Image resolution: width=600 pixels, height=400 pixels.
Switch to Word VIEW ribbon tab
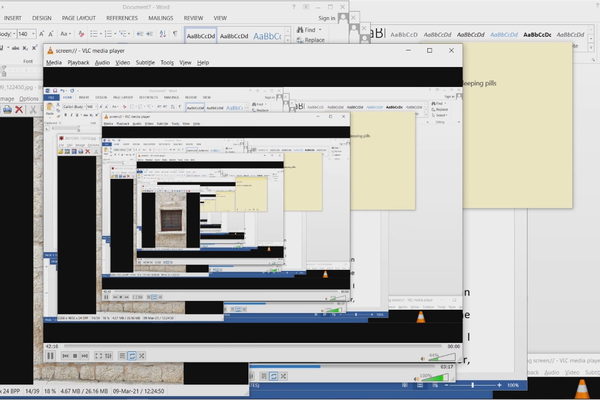coord(220,18)
